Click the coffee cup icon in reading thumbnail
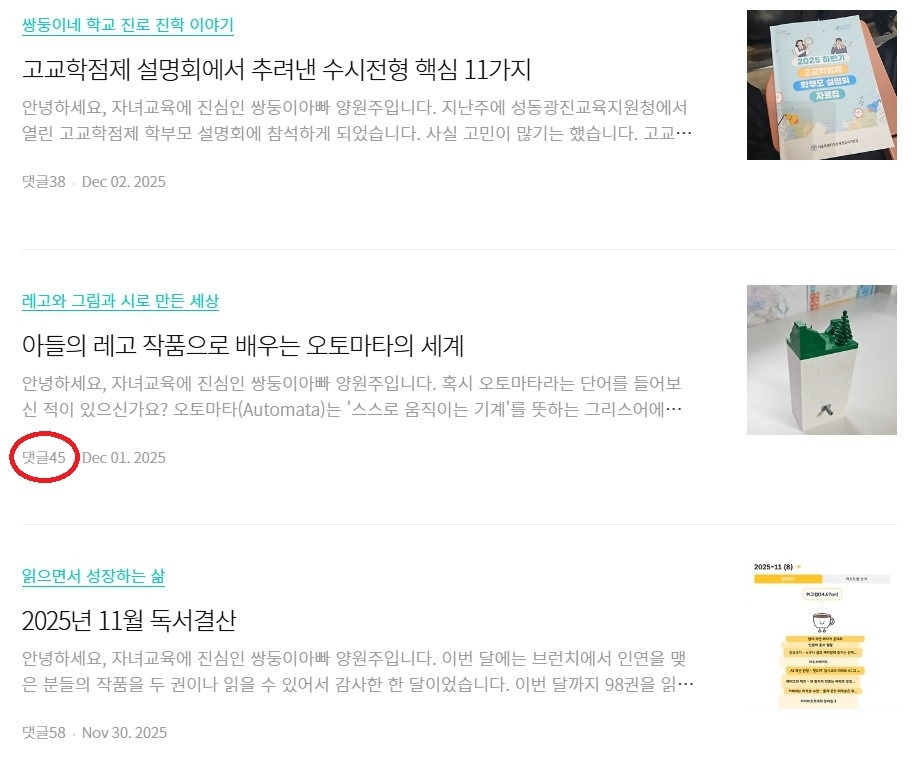Viewport: 912px width, 757px height. coord(822,620)
